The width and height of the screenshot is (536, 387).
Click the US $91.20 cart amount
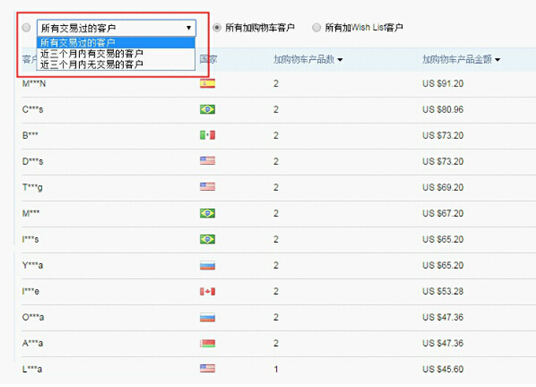(443, 84)
